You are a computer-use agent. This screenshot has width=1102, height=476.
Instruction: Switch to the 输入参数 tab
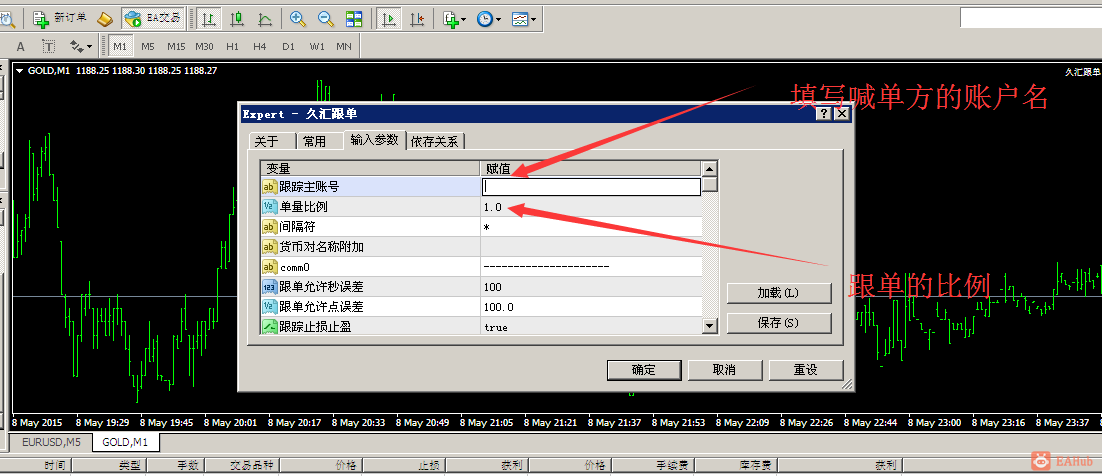(x=375, y=140)
